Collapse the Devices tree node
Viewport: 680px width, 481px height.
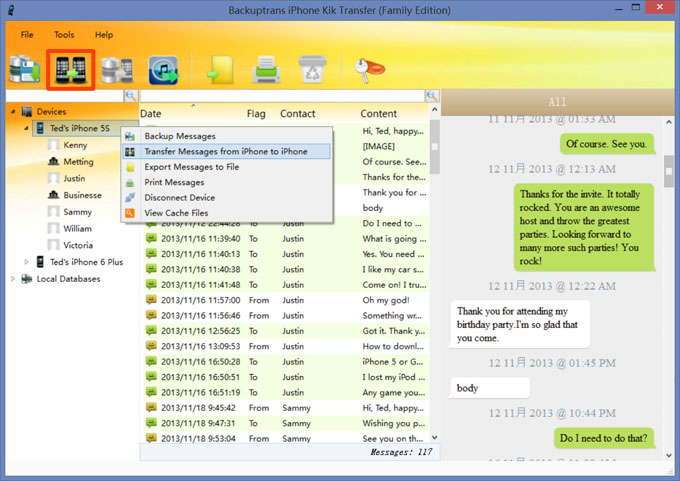[x=13, y=111]
